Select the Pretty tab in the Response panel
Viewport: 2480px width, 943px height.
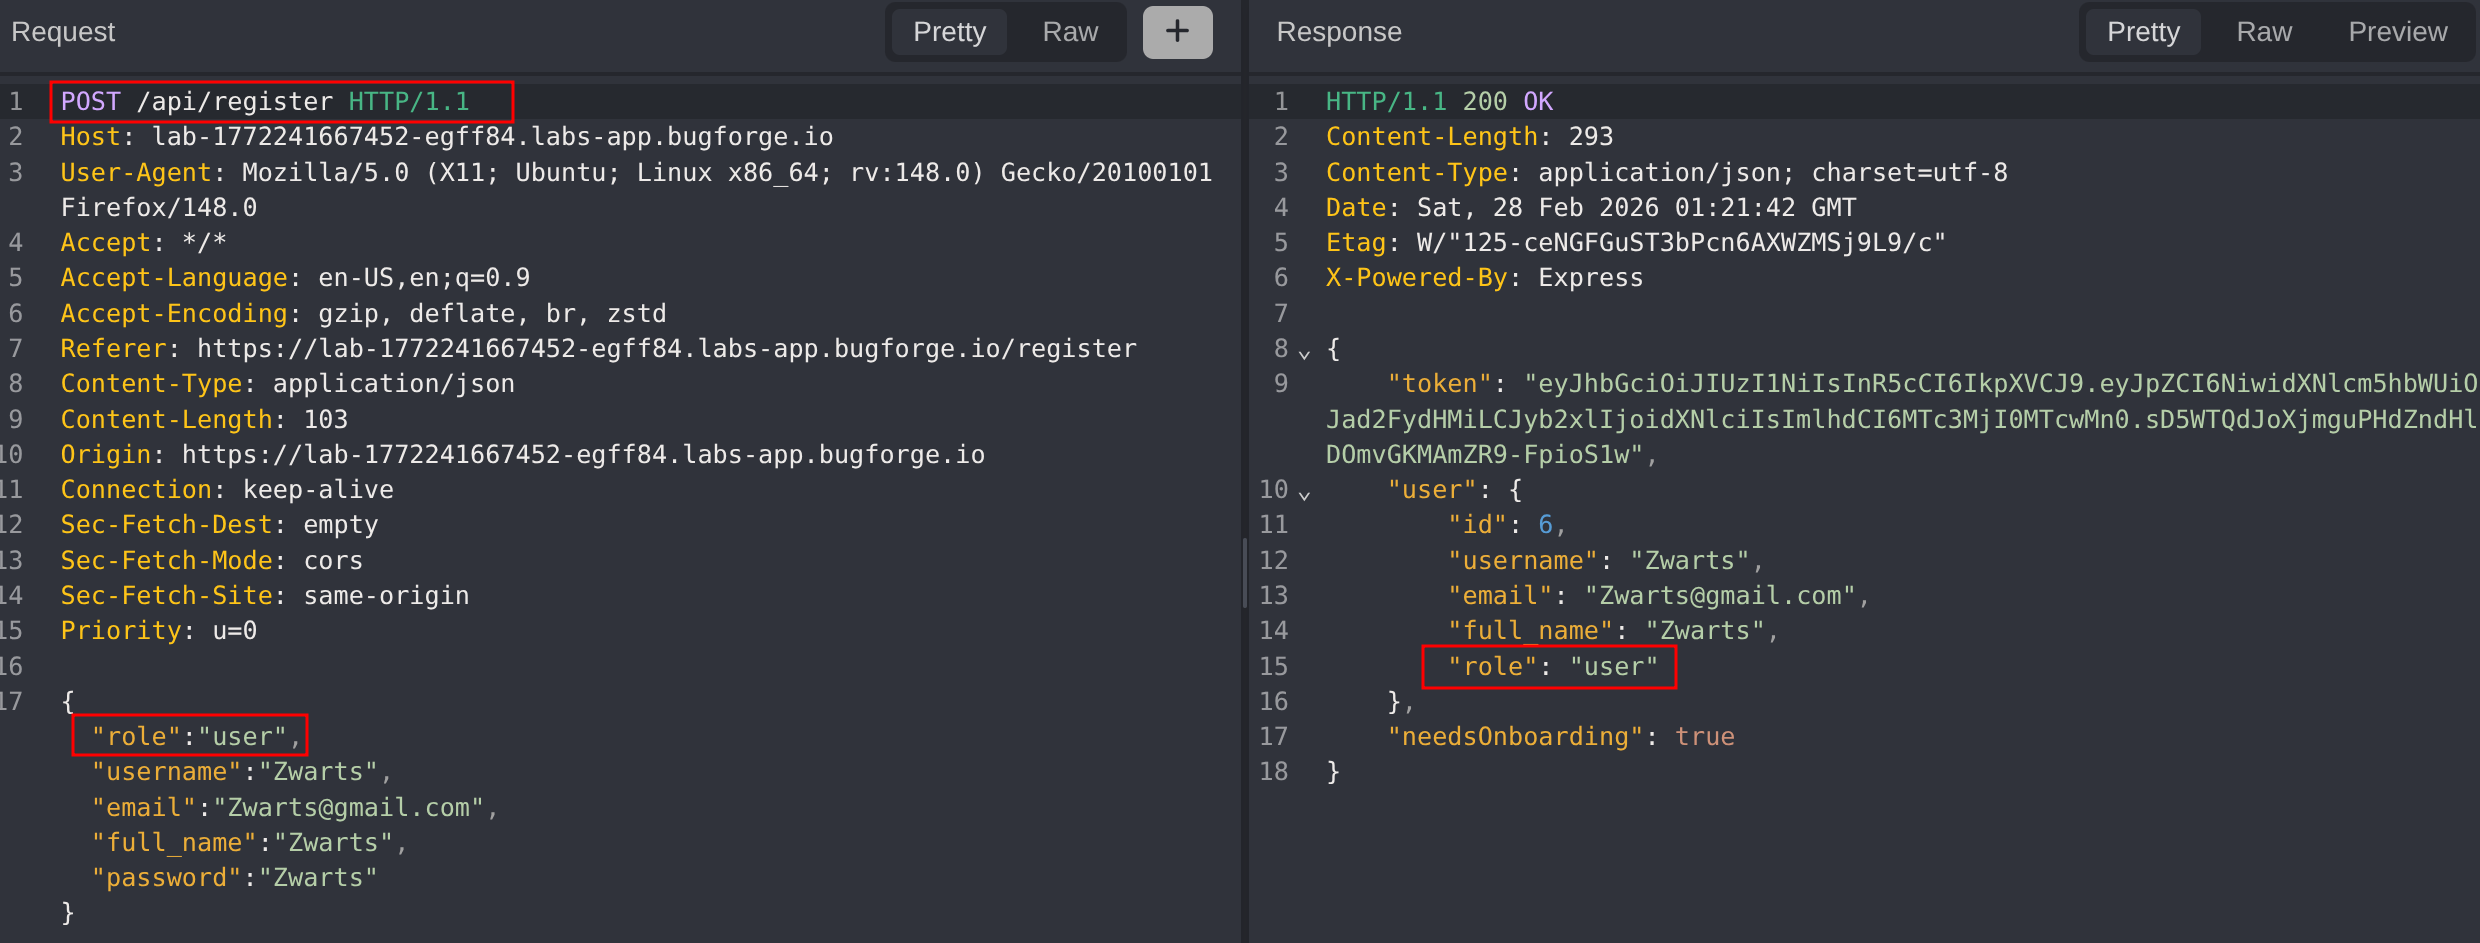point(2143,32)
